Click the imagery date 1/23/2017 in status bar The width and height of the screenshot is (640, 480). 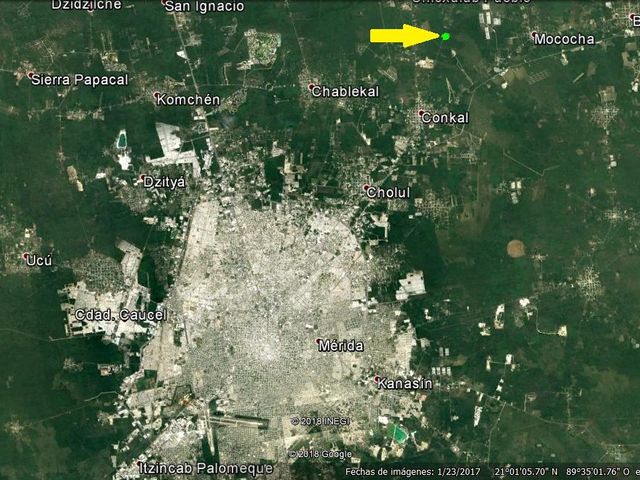(458, 472)
